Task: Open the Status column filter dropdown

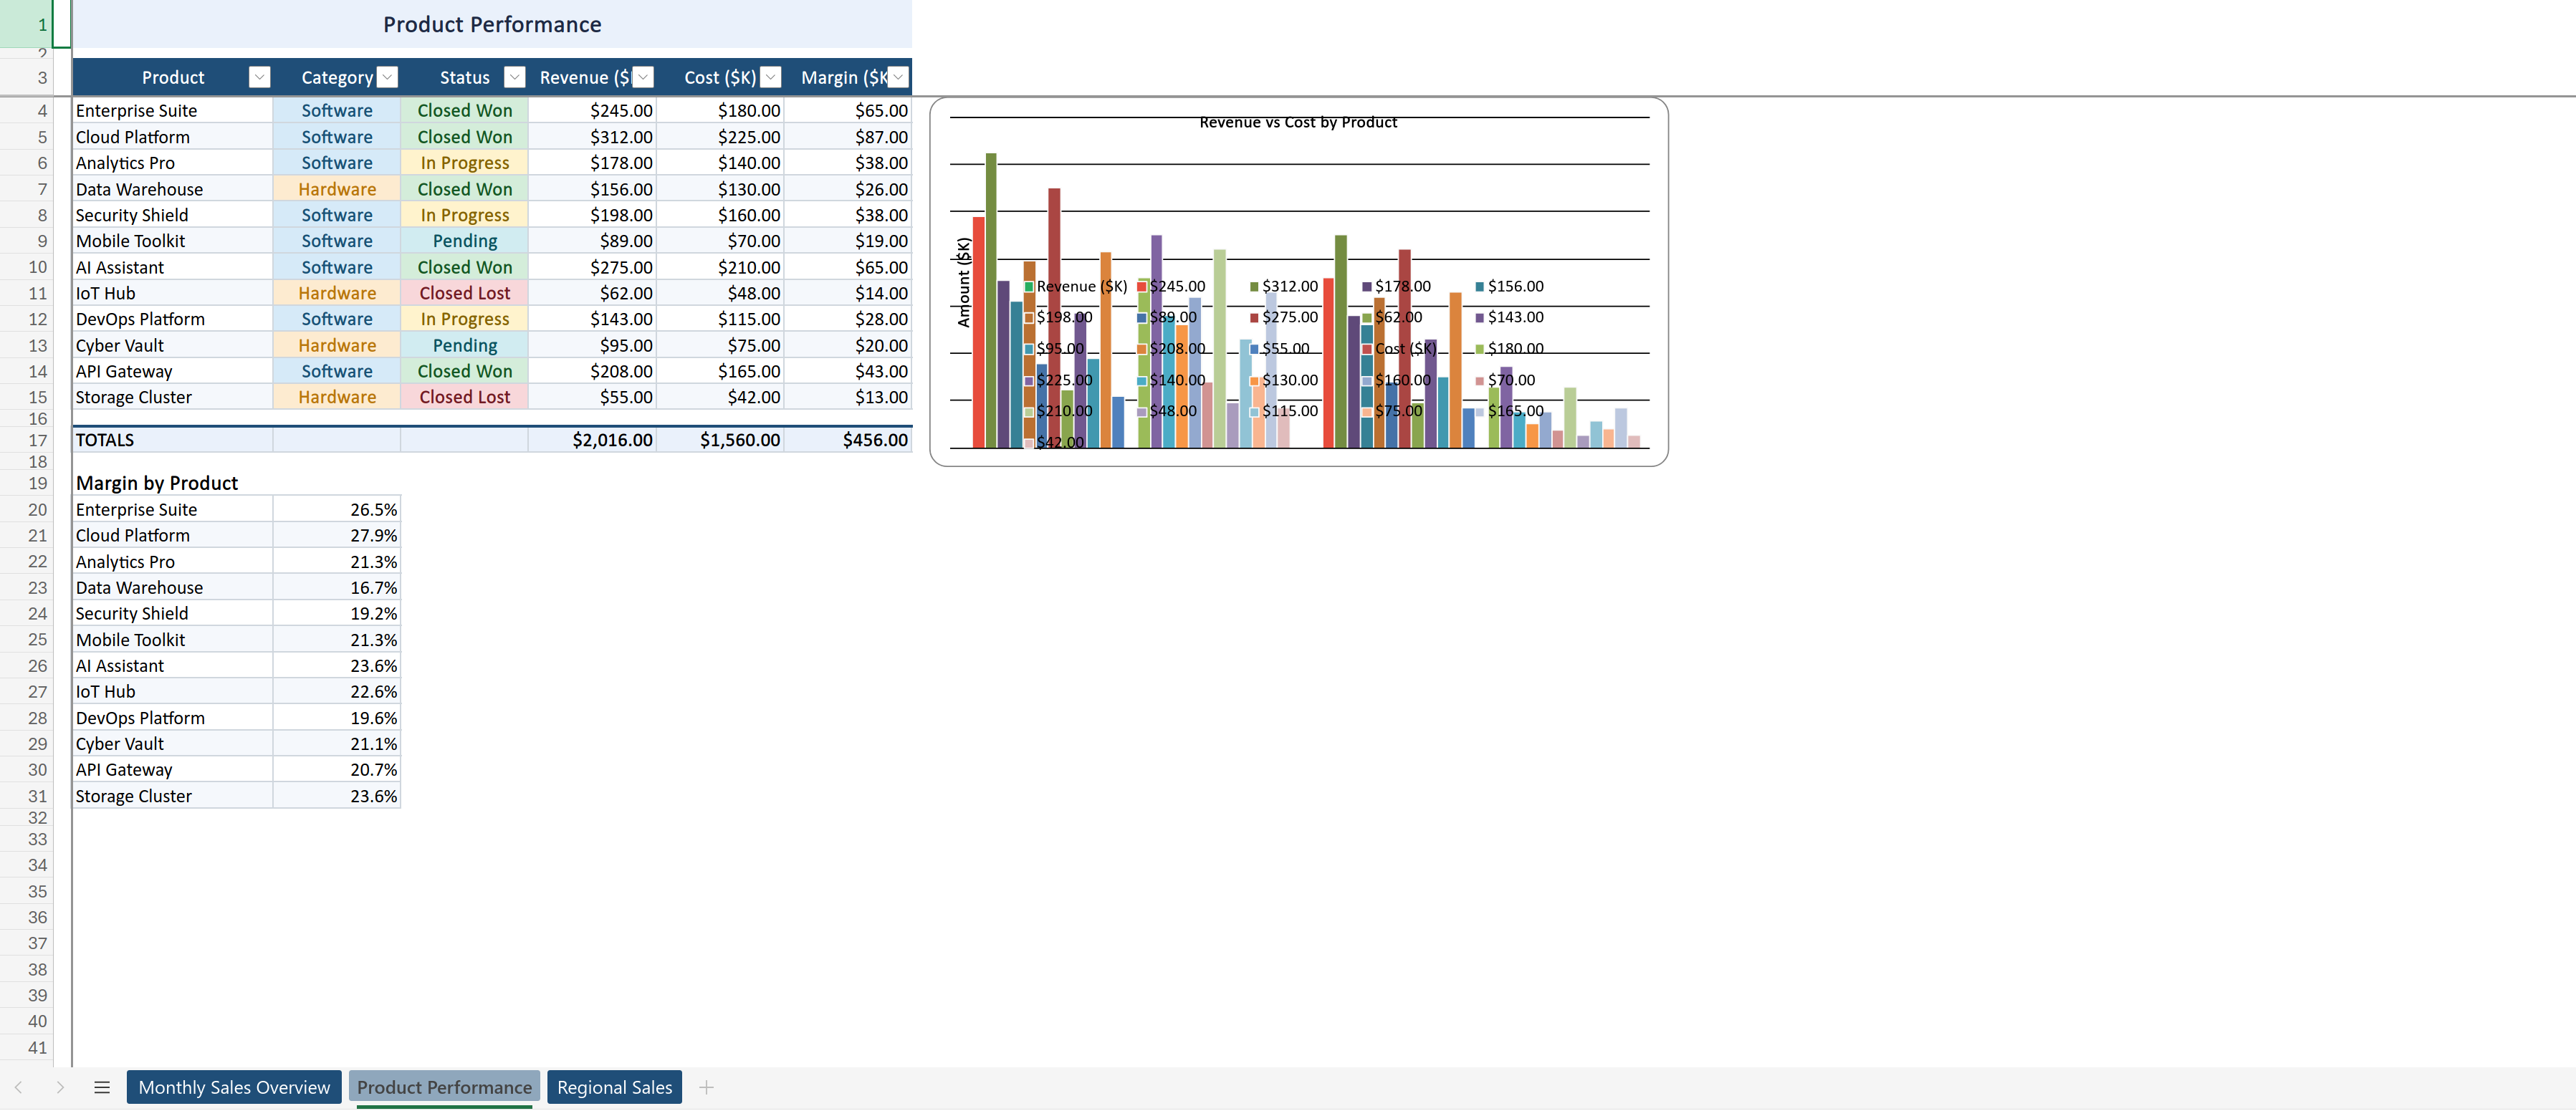Action: point(515,77)
